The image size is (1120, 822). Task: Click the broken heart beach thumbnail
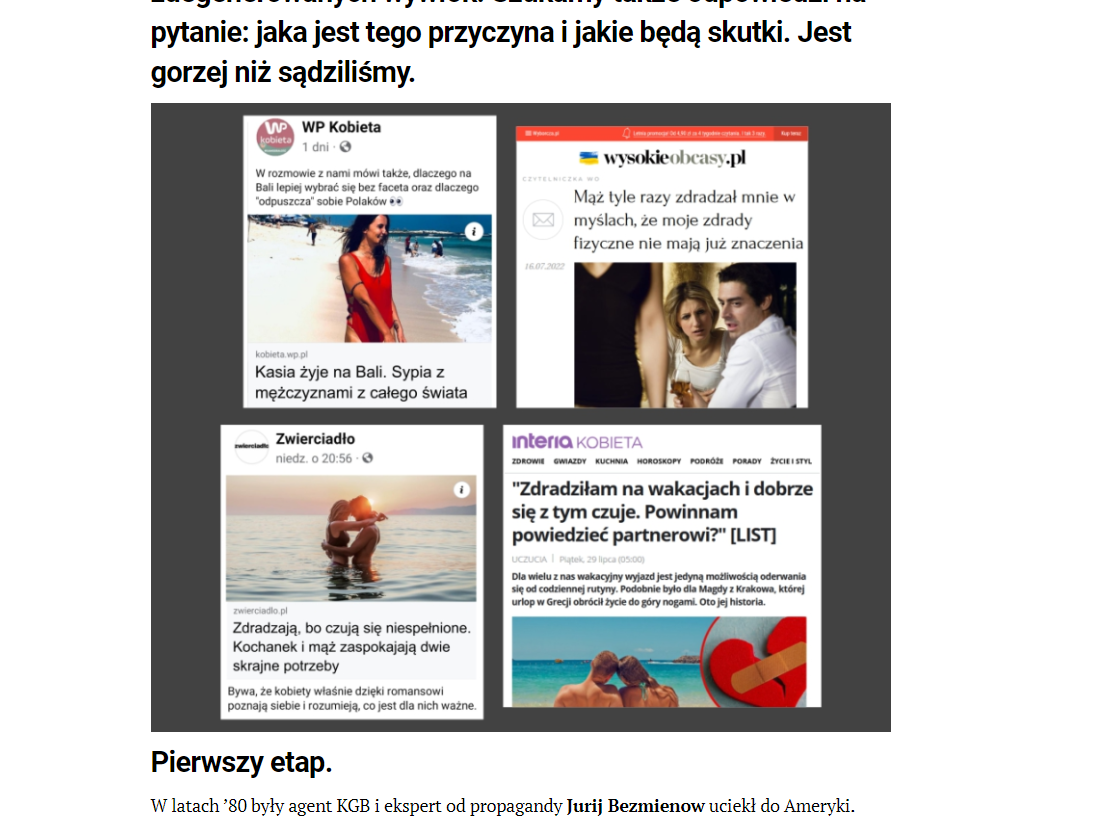click(x=659, y=662)
